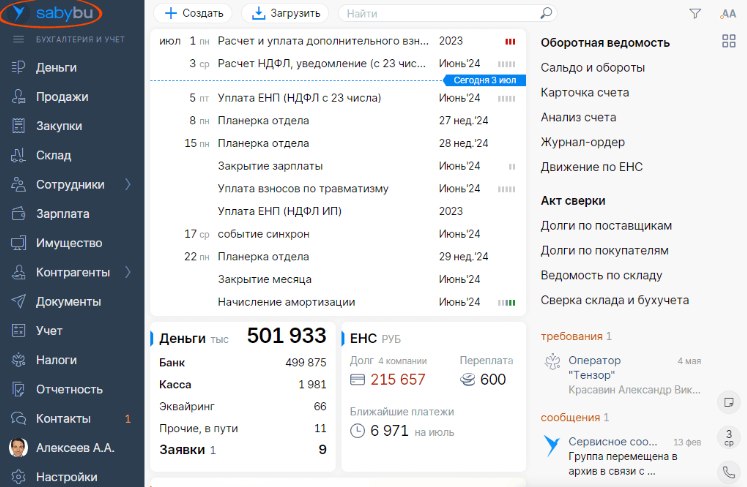Viewport: 747px width, 487px height.
Task: Click progress bars of Начисление амортизации
Action: click(x=506, y=302)
